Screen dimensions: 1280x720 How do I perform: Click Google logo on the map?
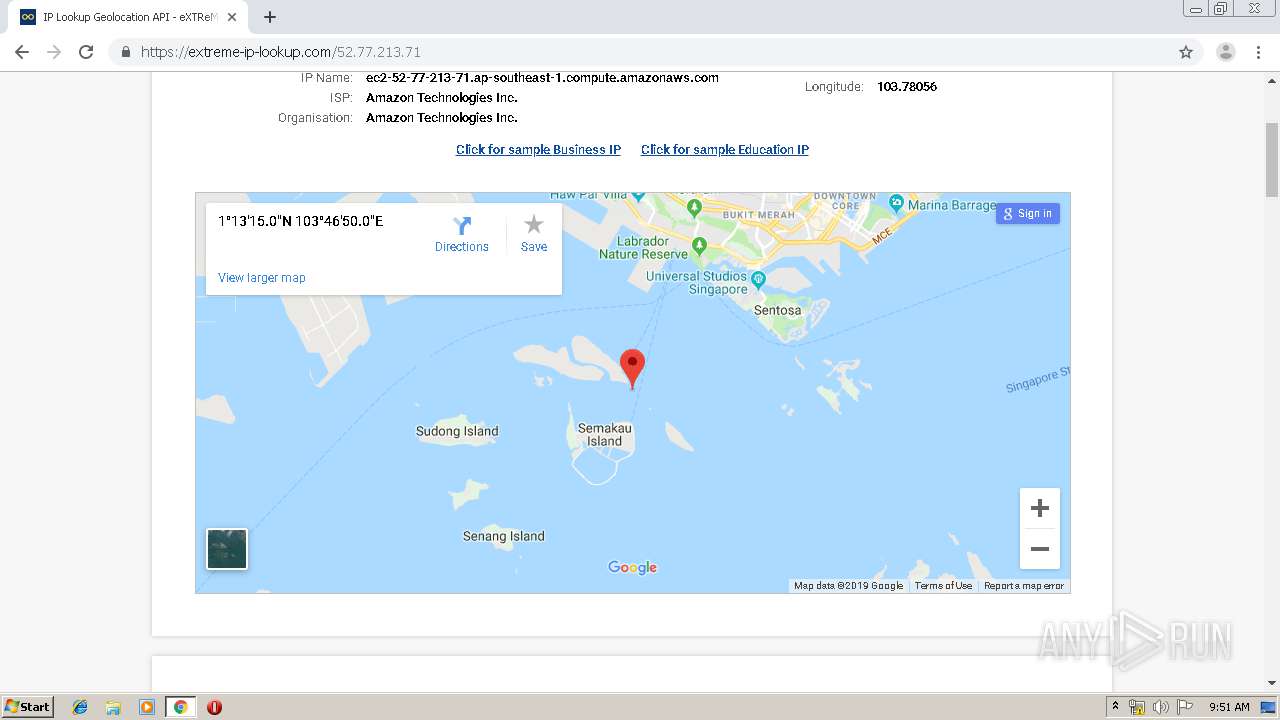coord(633,568)
